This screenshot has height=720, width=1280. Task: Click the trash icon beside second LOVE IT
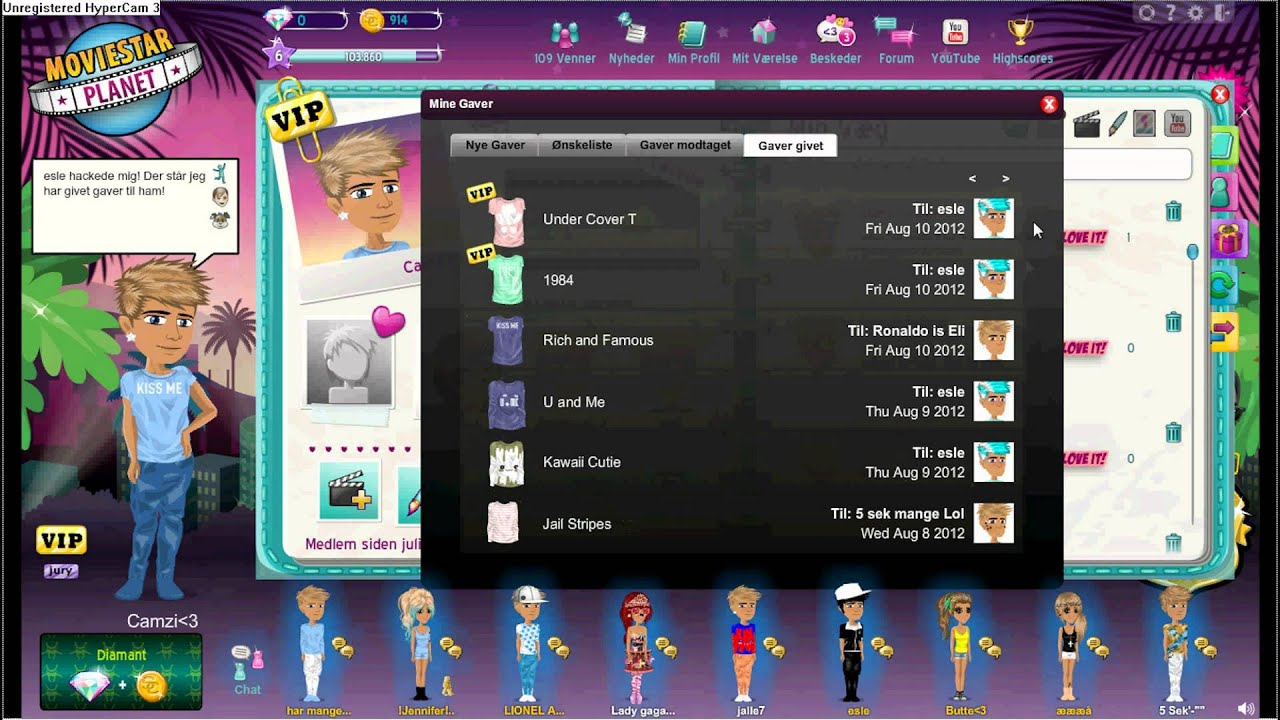1174,322
